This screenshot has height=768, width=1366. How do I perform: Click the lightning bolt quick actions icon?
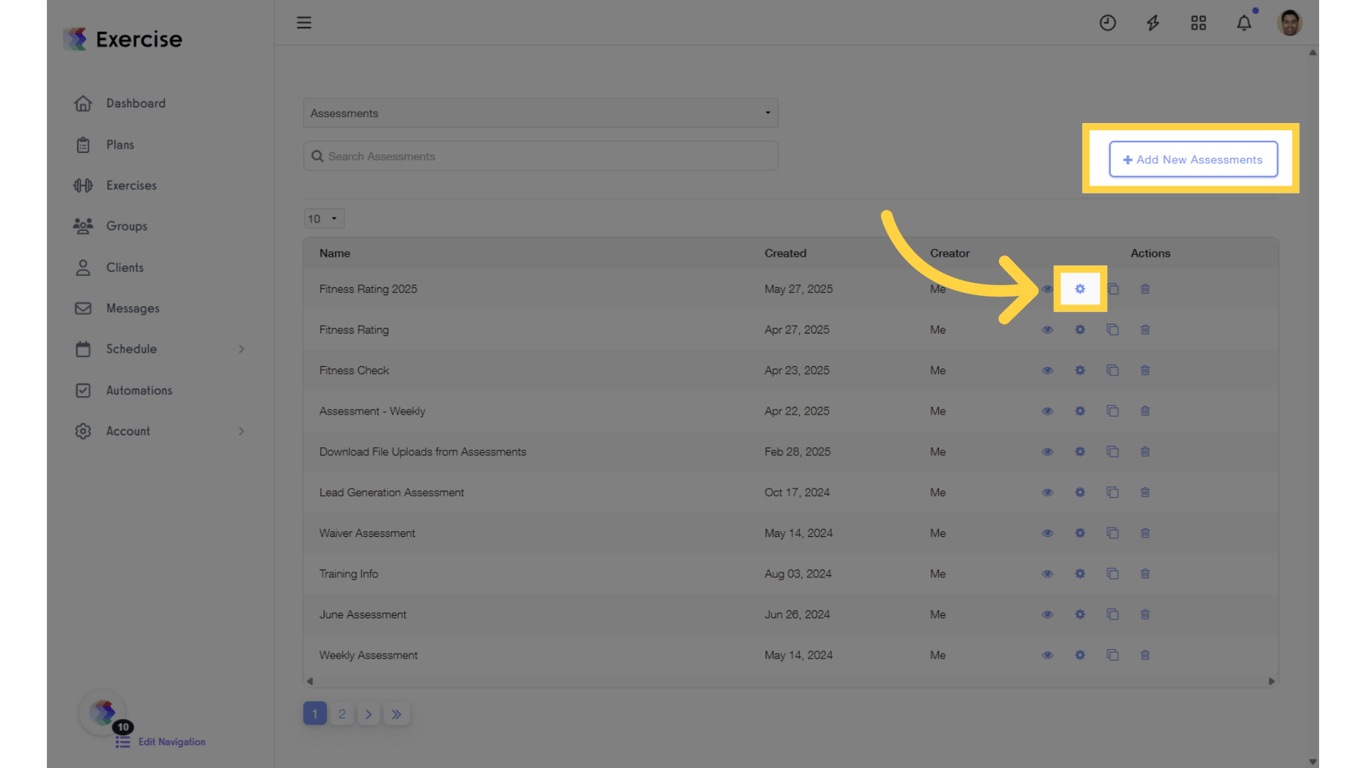pyautogui.click(x=1153, y=22)
